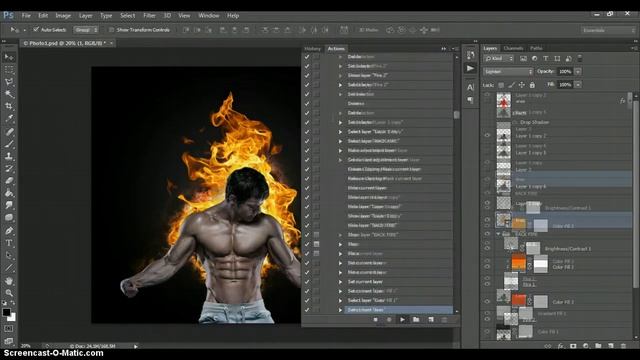Click Create new adjustment layer icon
Screen dimensions: 640x360
pyautogui.click(x=586, y=346)
